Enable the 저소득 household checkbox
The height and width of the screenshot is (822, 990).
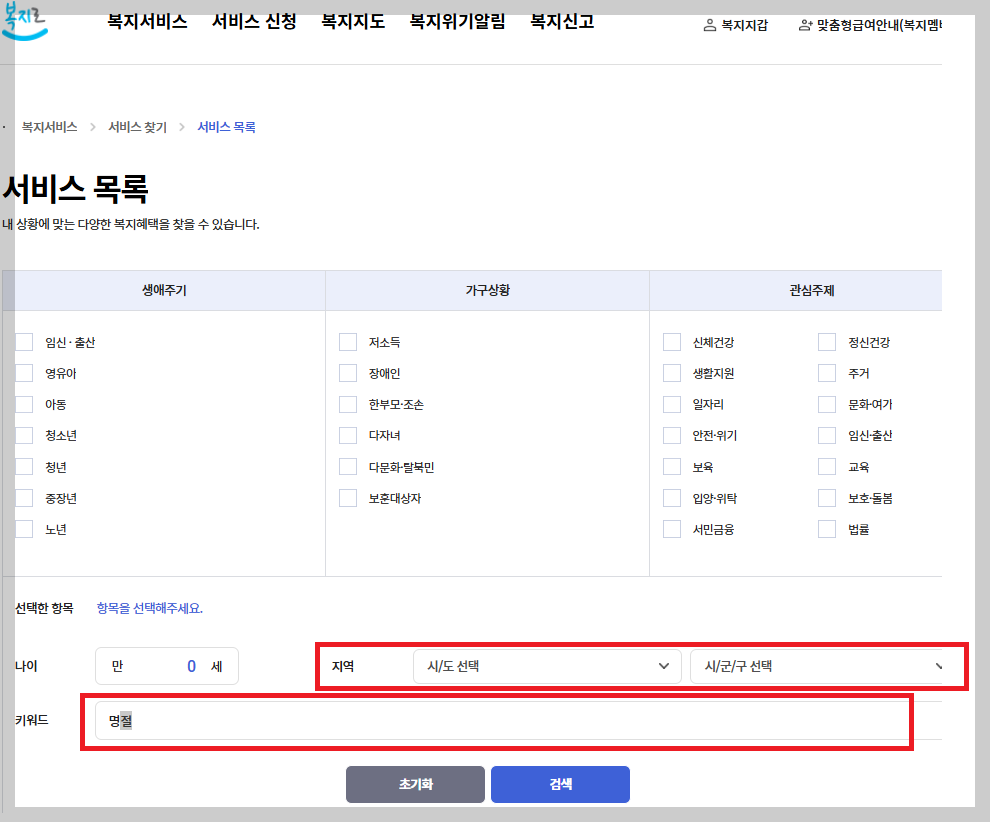click(x=348, y=341)
